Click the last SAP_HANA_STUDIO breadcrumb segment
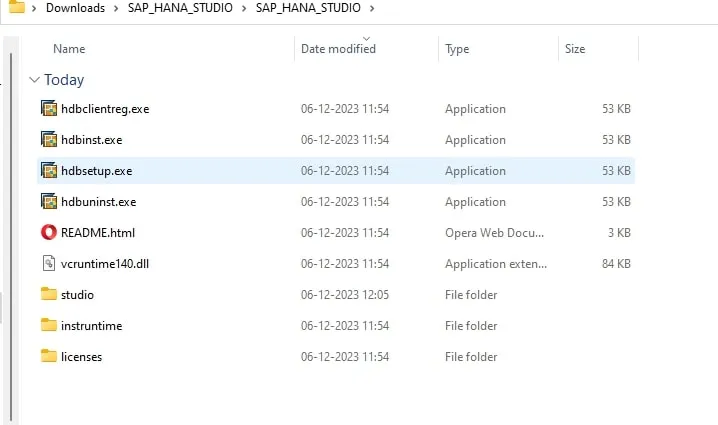The width and height of the screenshot is (718, 425). pyautogui.click(x=308, y=8)
